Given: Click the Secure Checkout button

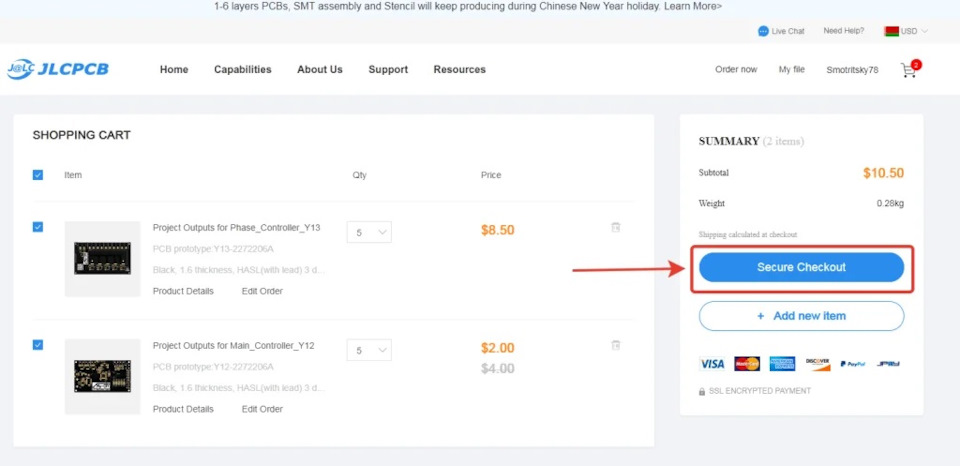Looking at the screenshot, I should [801, 267].
